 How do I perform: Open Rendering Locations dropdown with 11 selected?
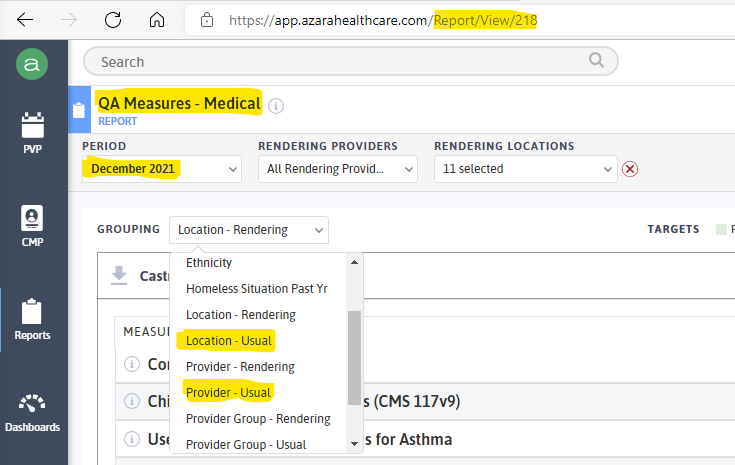[x=525, y=169]
